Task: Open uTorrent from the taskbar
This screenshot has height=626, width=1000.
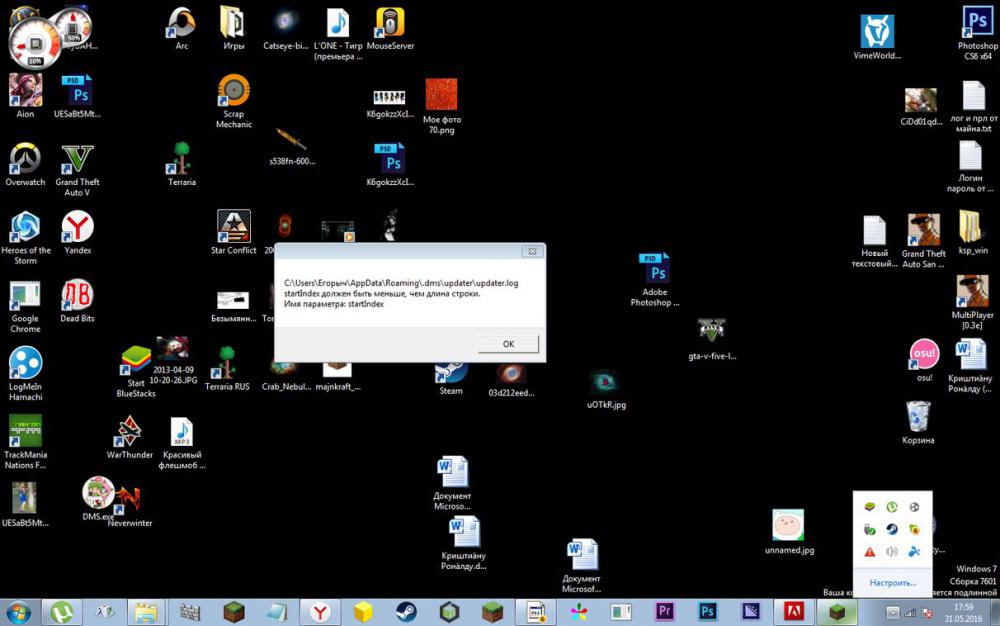Action: point(62,613)
